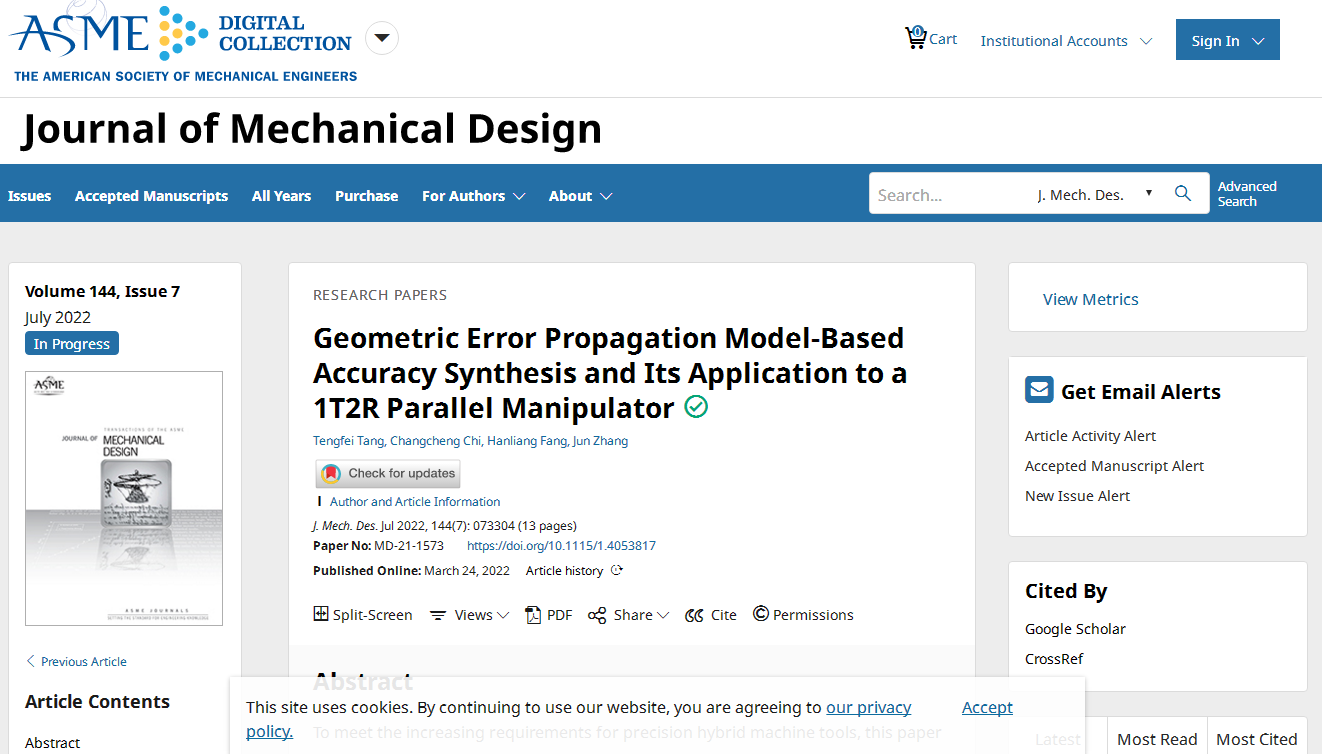Click the Check for updates badge

388,473
